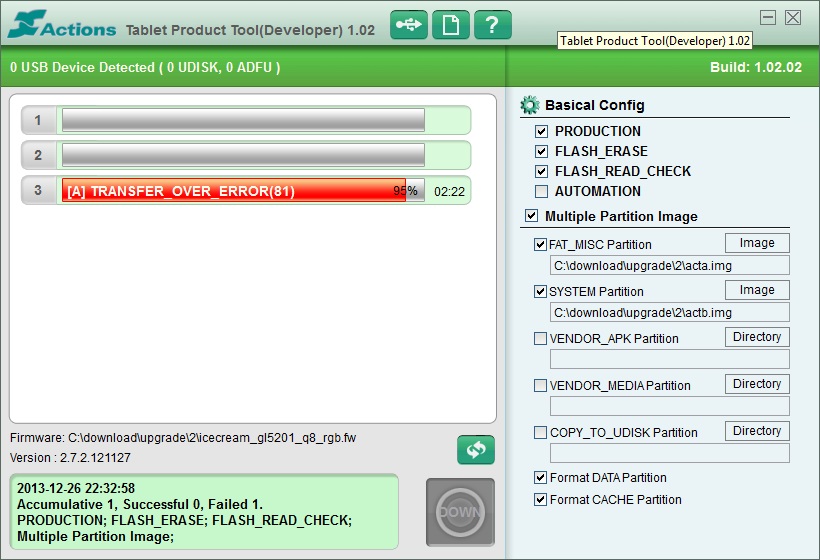Open help via the question mark icon
The height and width of the screenshot is (560, 820).
tap(493, 25)
